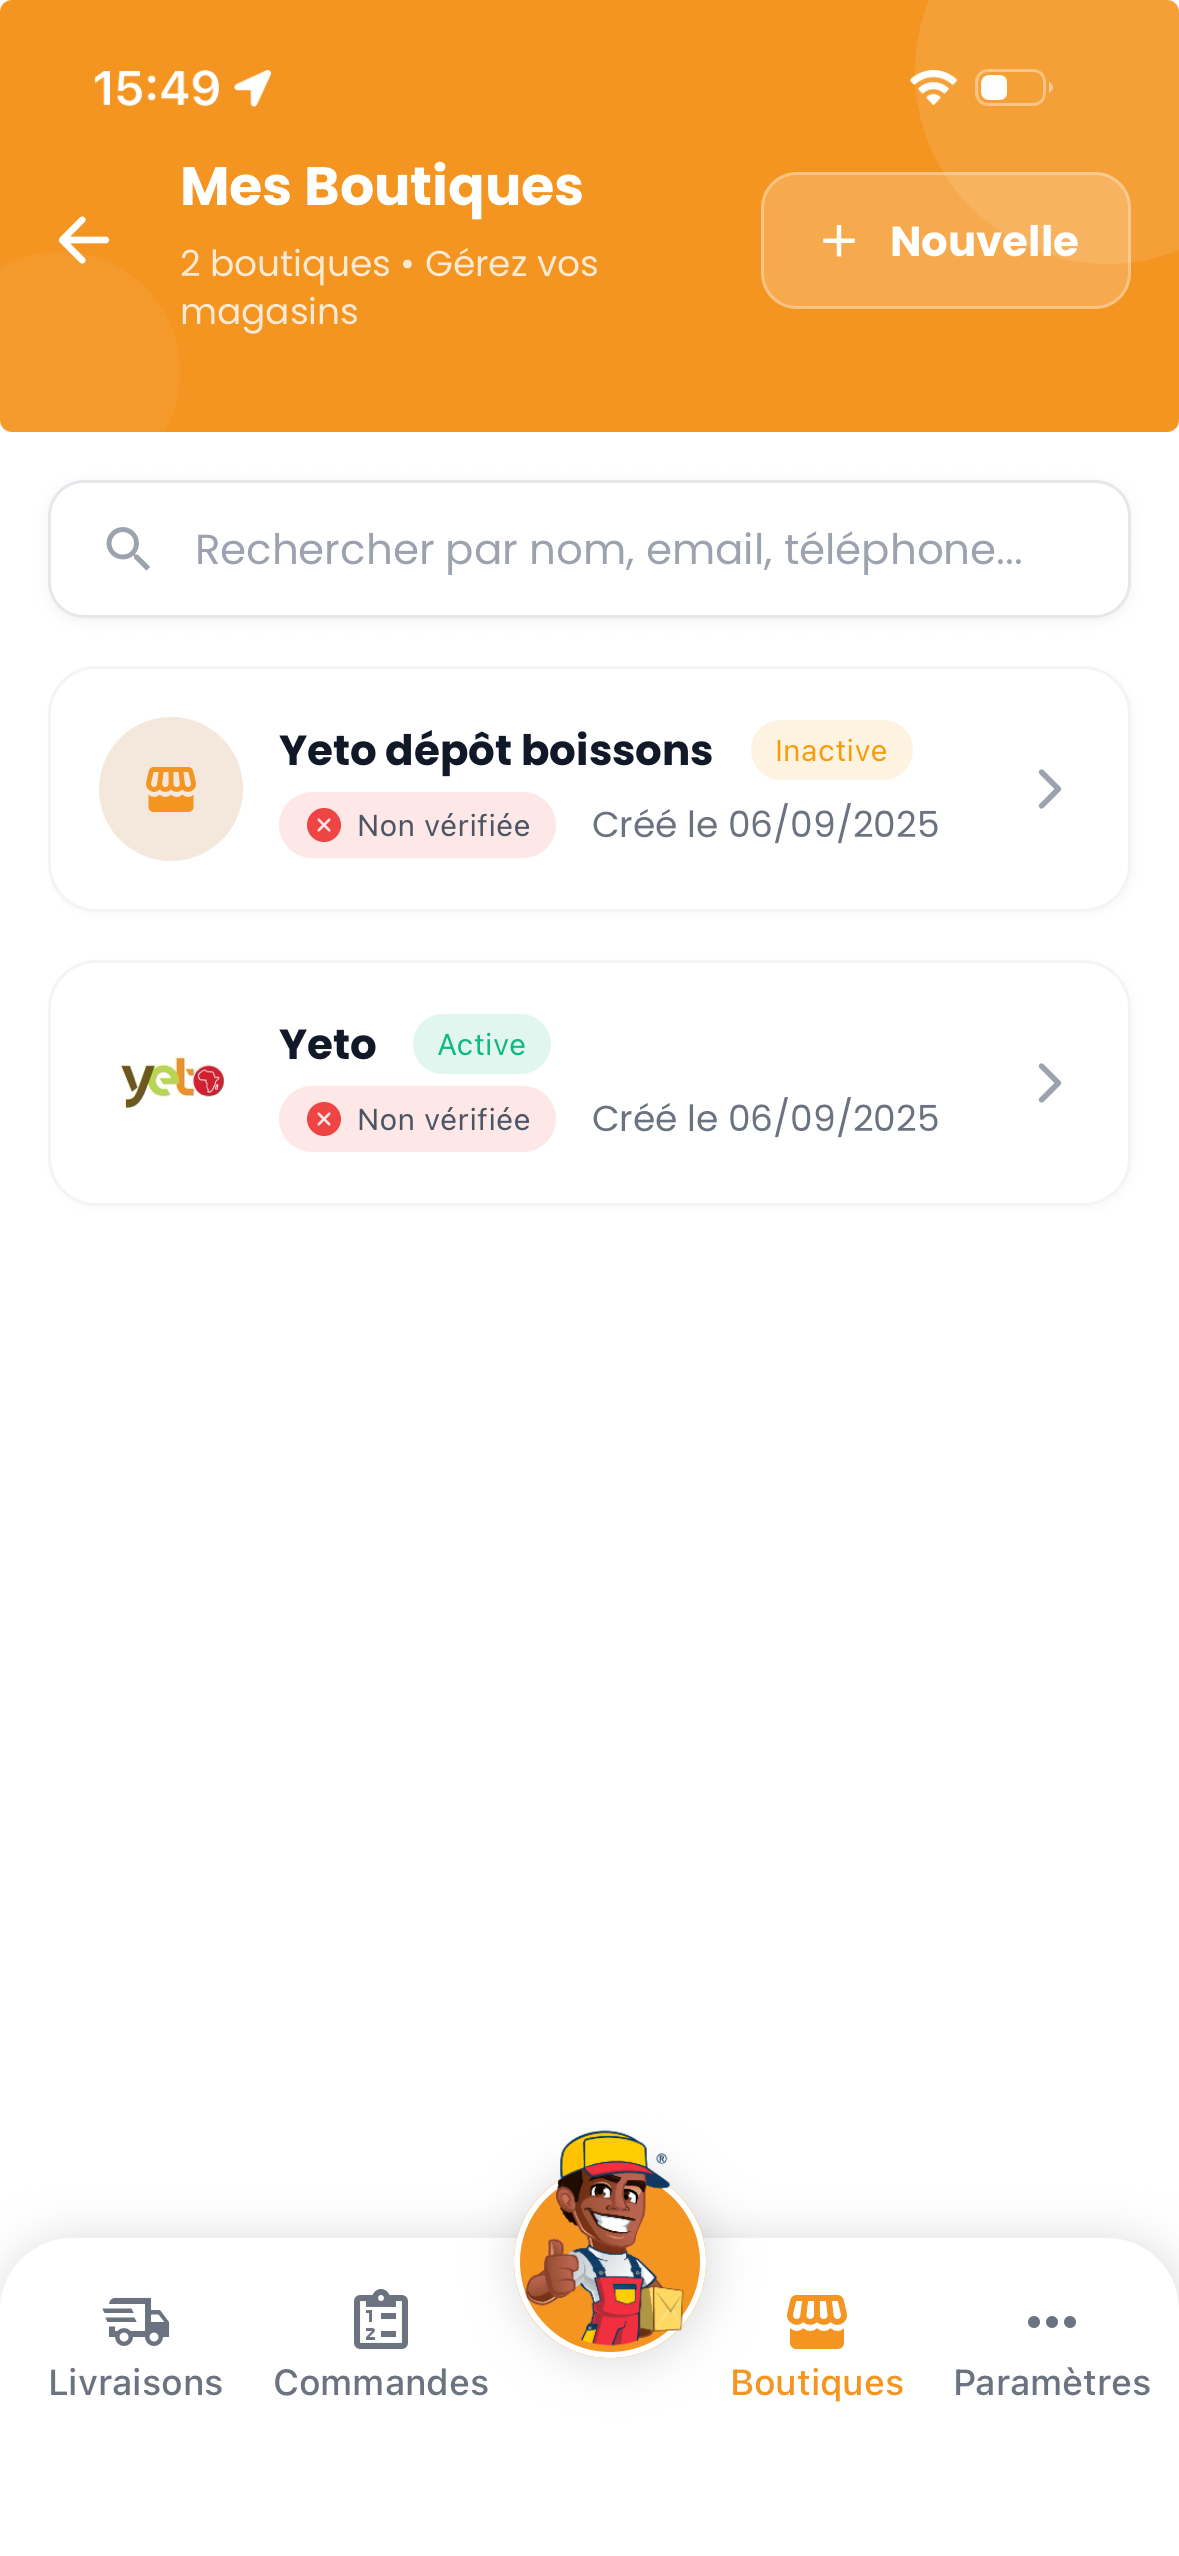Tap the Wi-Fi status icon
Image resolution: width=1179 pixels, height=2556 pixels.
pos(933,87)
